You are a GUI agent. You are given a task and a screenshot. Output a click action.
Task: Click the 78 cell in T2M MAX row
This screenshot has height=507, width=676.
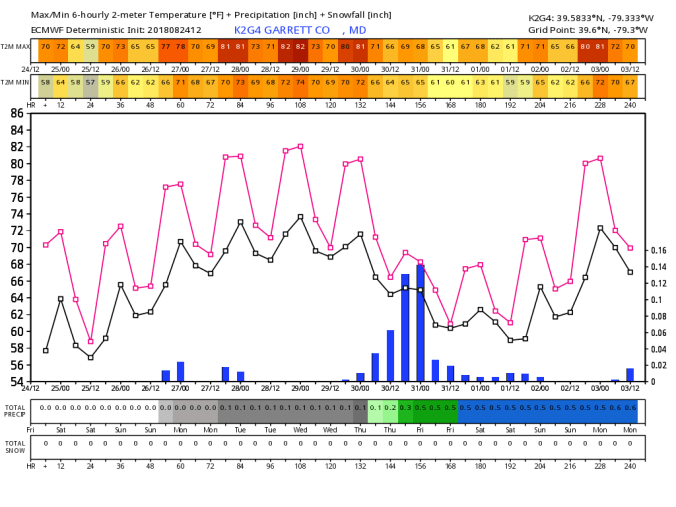coord(181,47)
